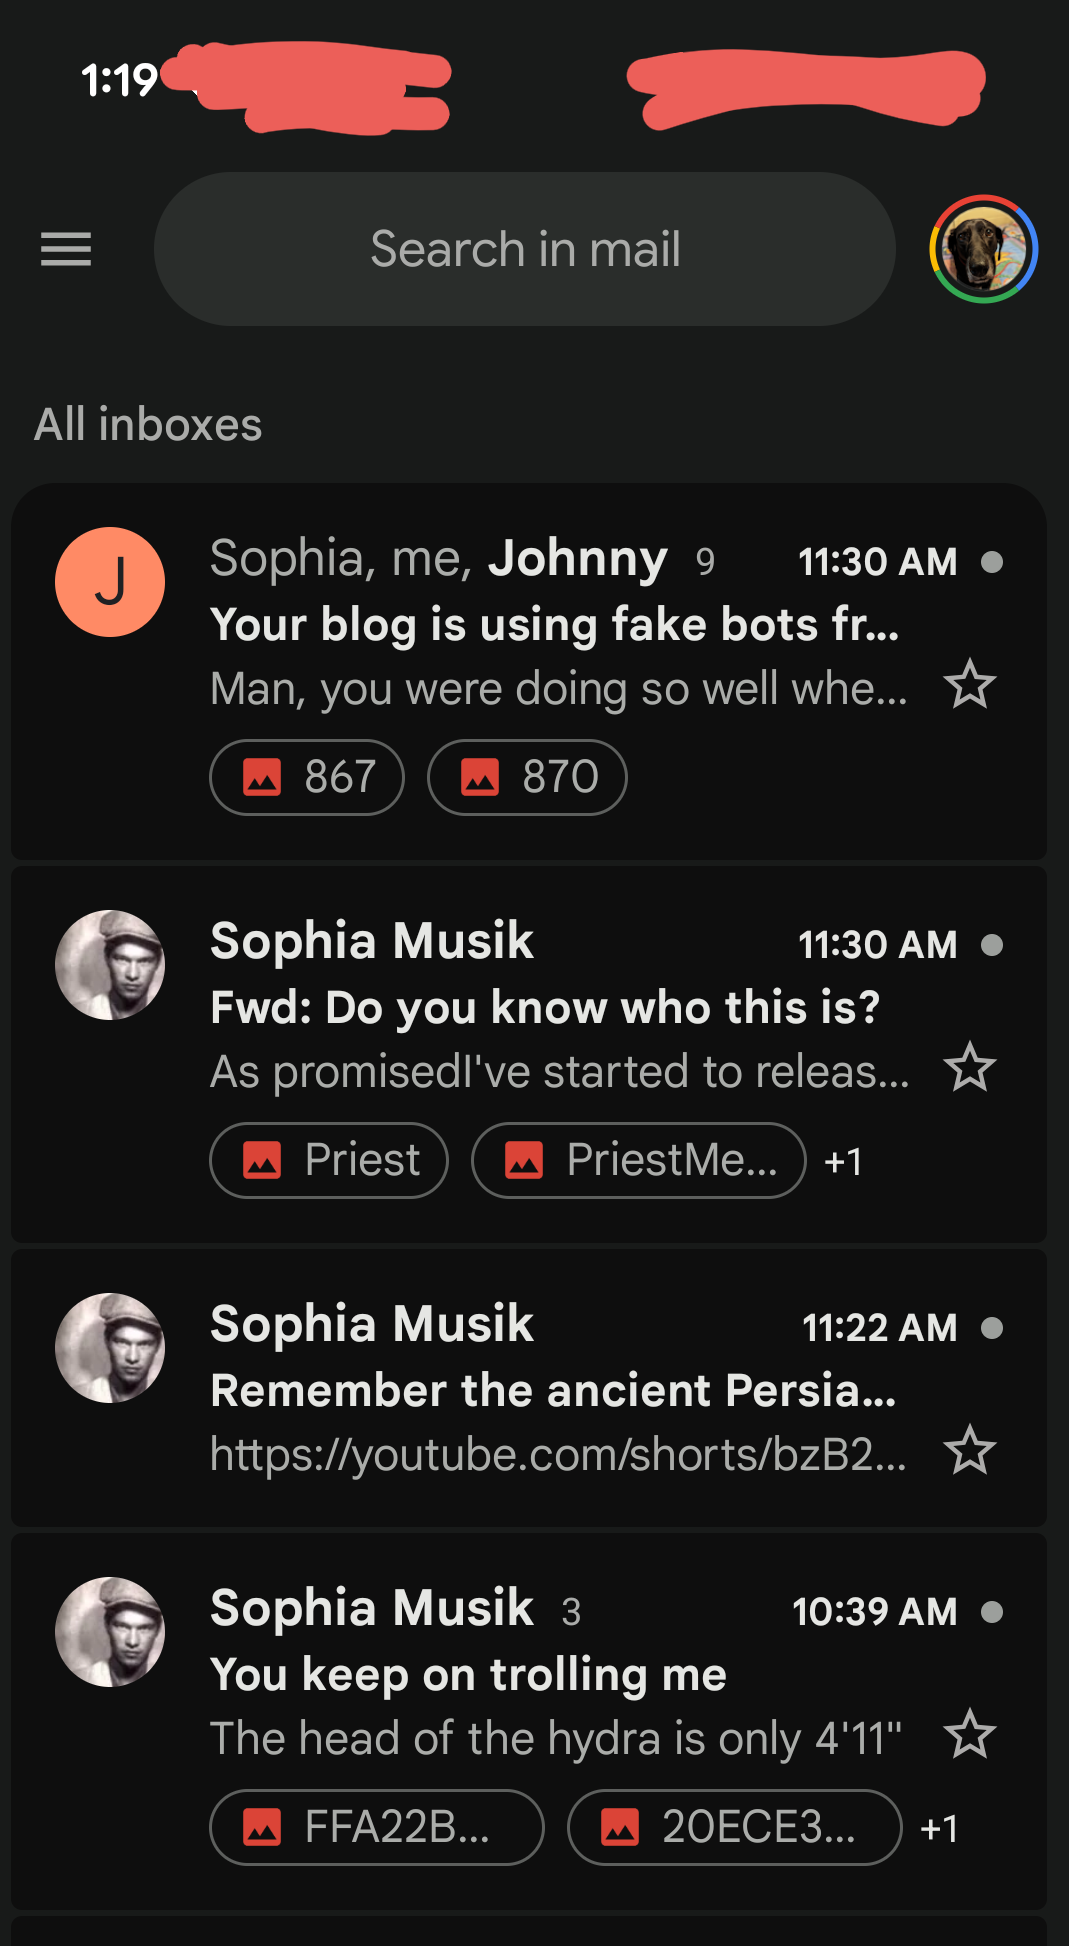Expand +1 attachments on trolling email

939,1828
